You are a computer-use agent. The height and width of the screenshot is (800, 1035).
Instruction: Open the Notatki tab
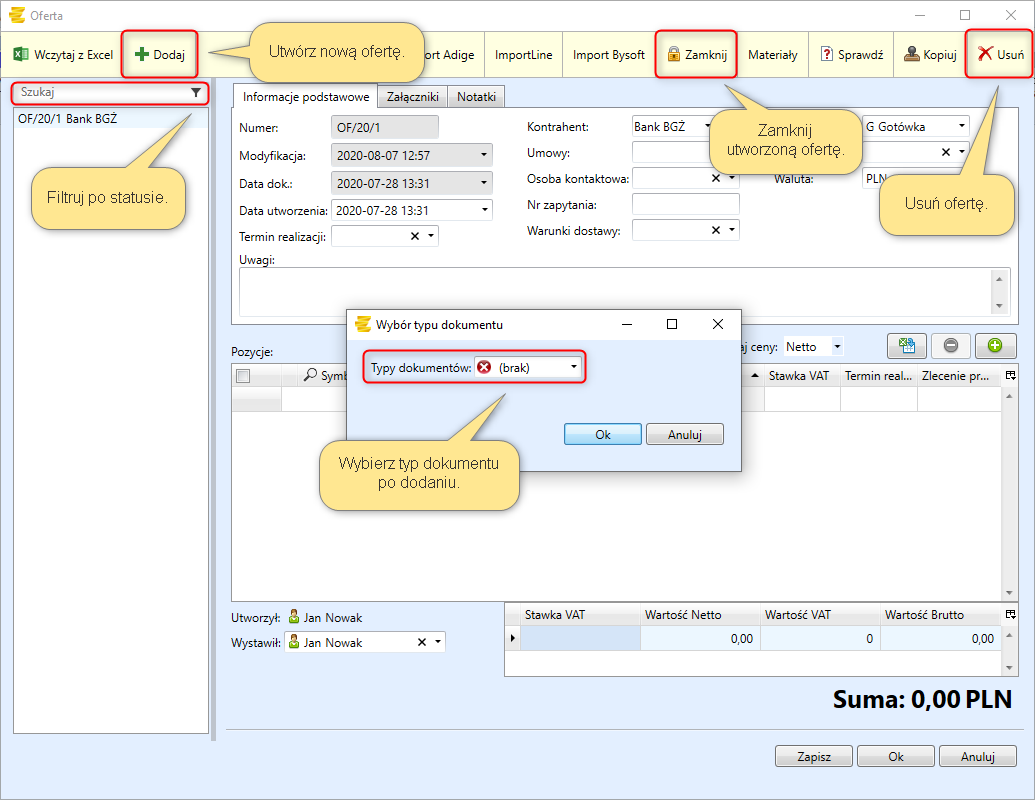(477, 97)
